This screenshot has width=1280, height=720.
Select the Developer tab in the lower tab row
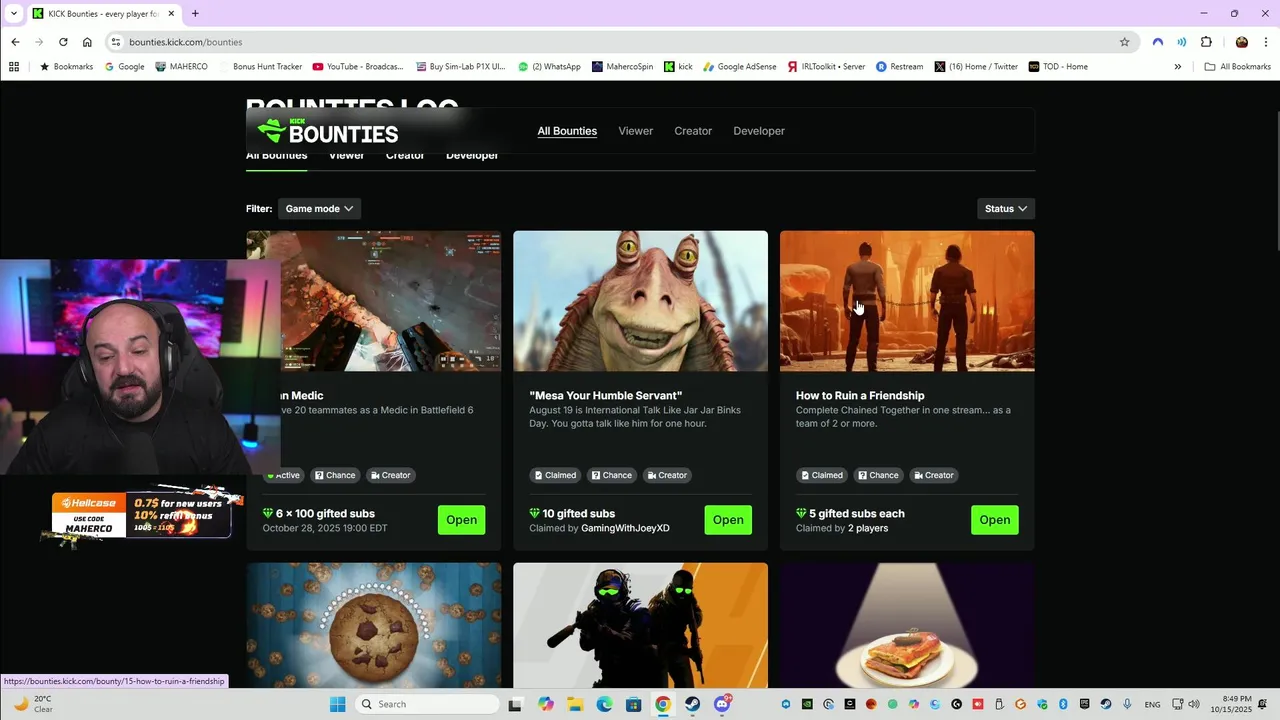pyautogui.click(x=472, y=157)
